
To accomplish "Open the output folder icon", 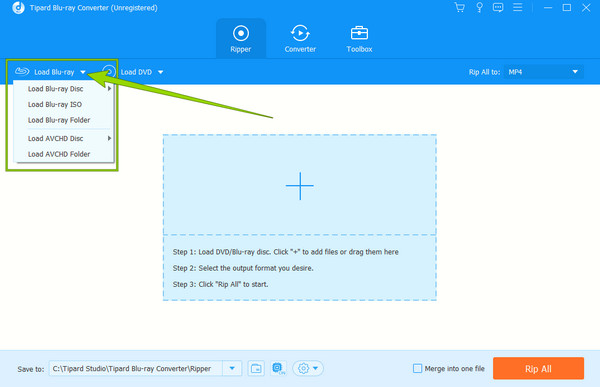I will point(256,369).
